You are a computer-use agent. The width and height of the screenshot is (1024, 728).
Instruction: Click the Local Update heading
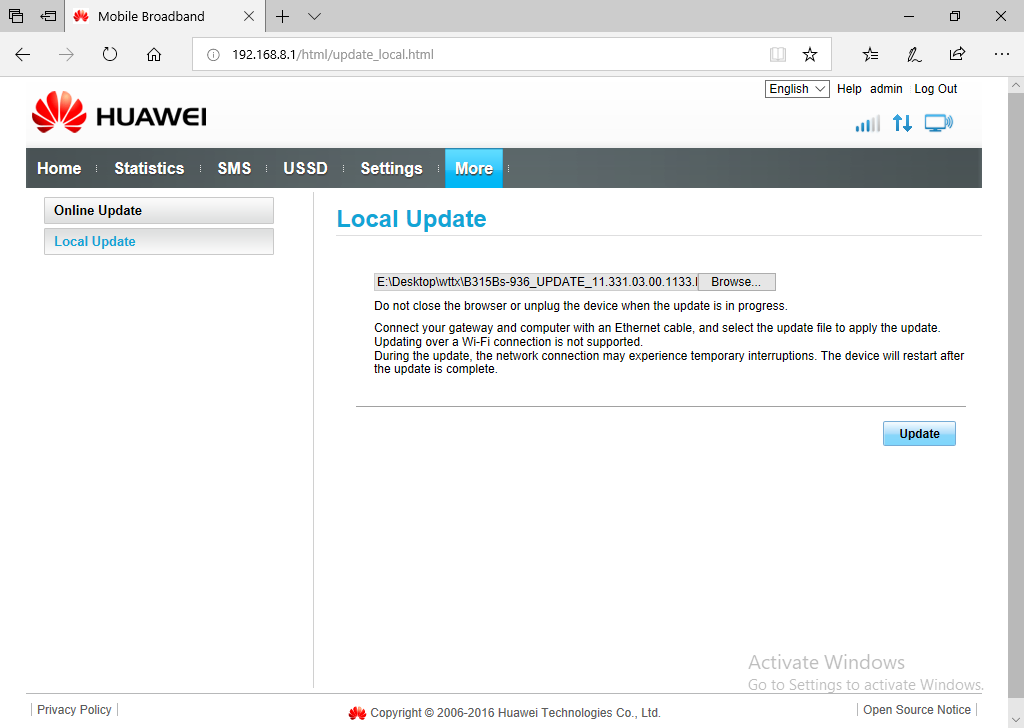click(x=411, y=219)
